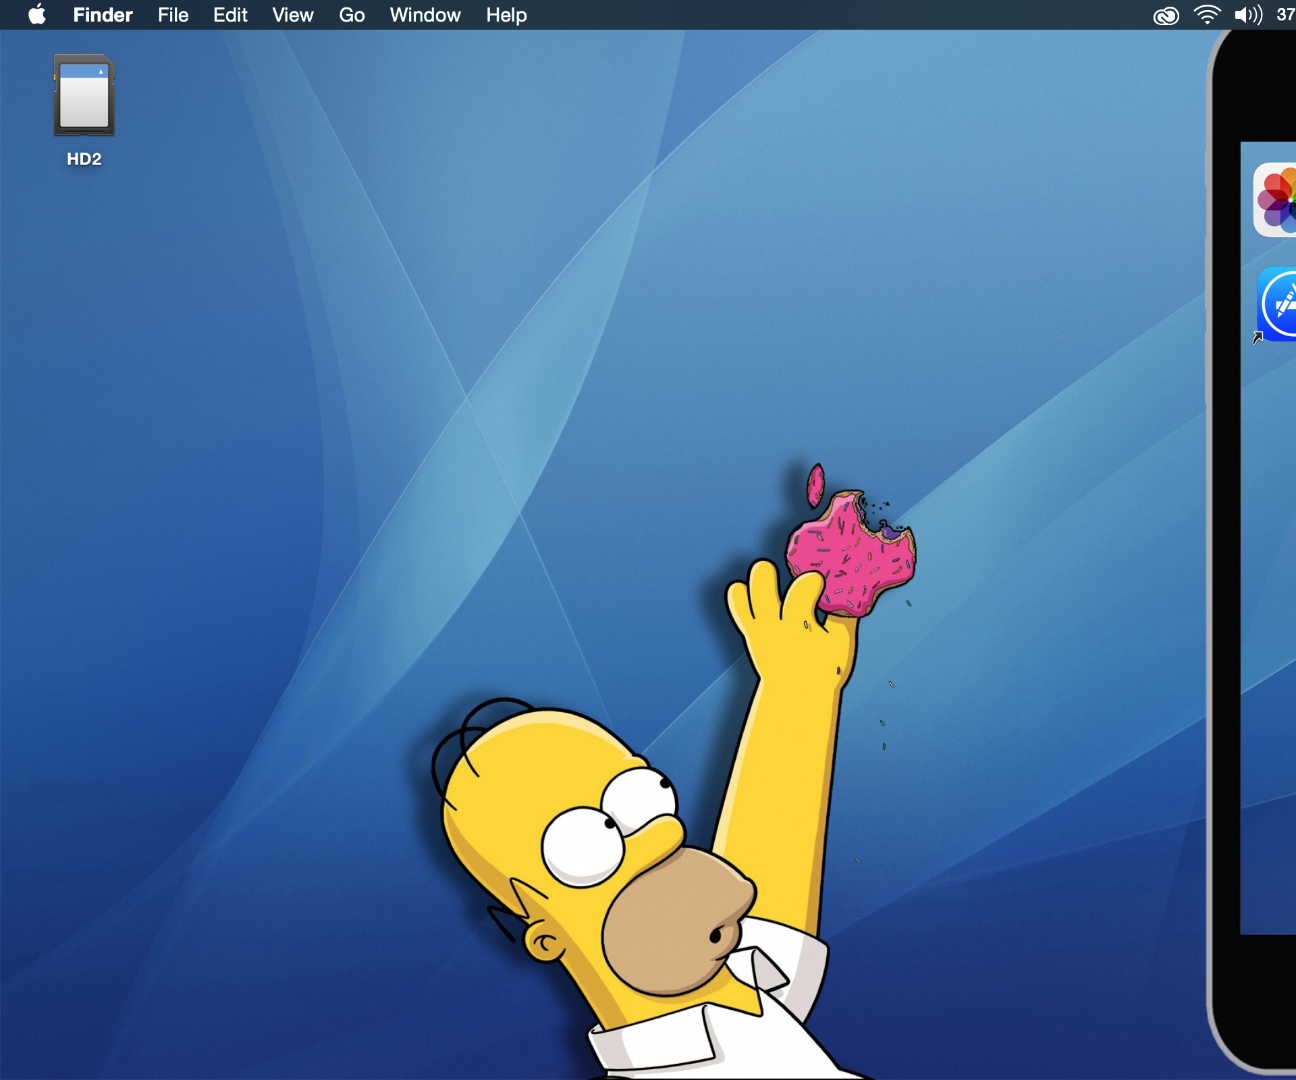This screenshot has height=1080, width=1296.
Task: Open the volume control in menu bar
Action: click(x=1249, y=15)
